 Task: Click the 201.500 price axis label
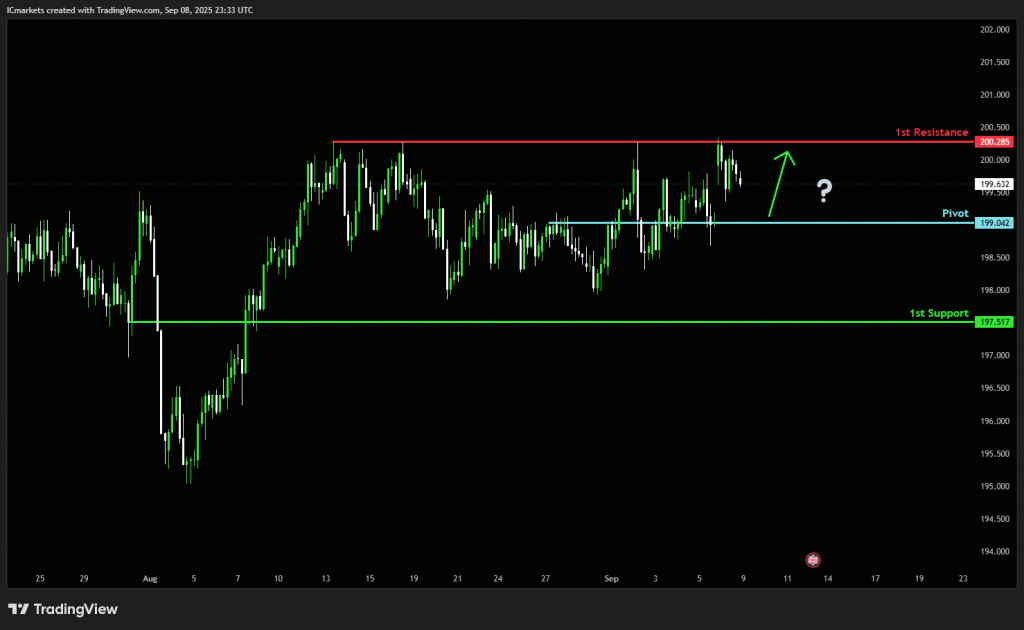point(995,62)
